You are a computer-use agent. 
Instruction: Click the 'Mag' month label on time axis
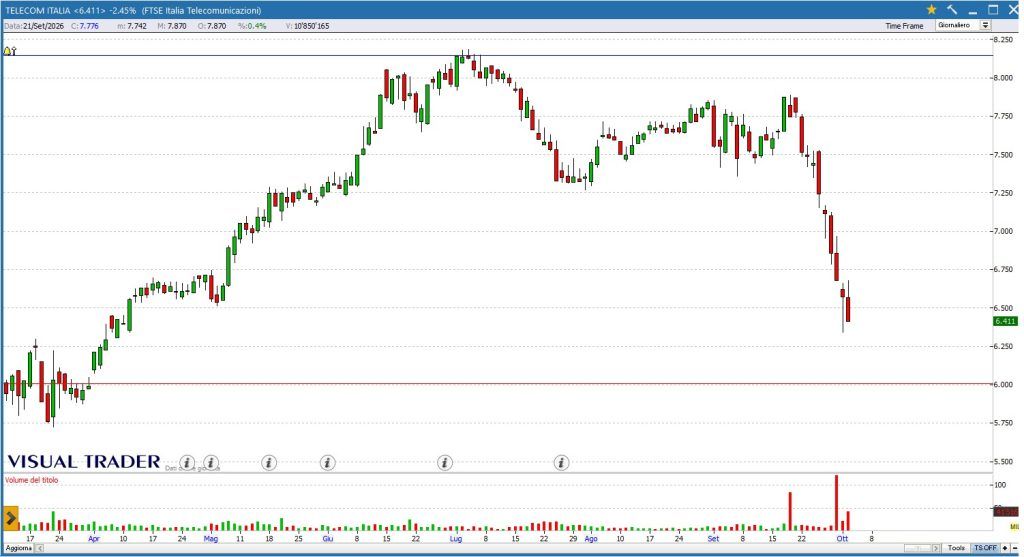point(210,539)
